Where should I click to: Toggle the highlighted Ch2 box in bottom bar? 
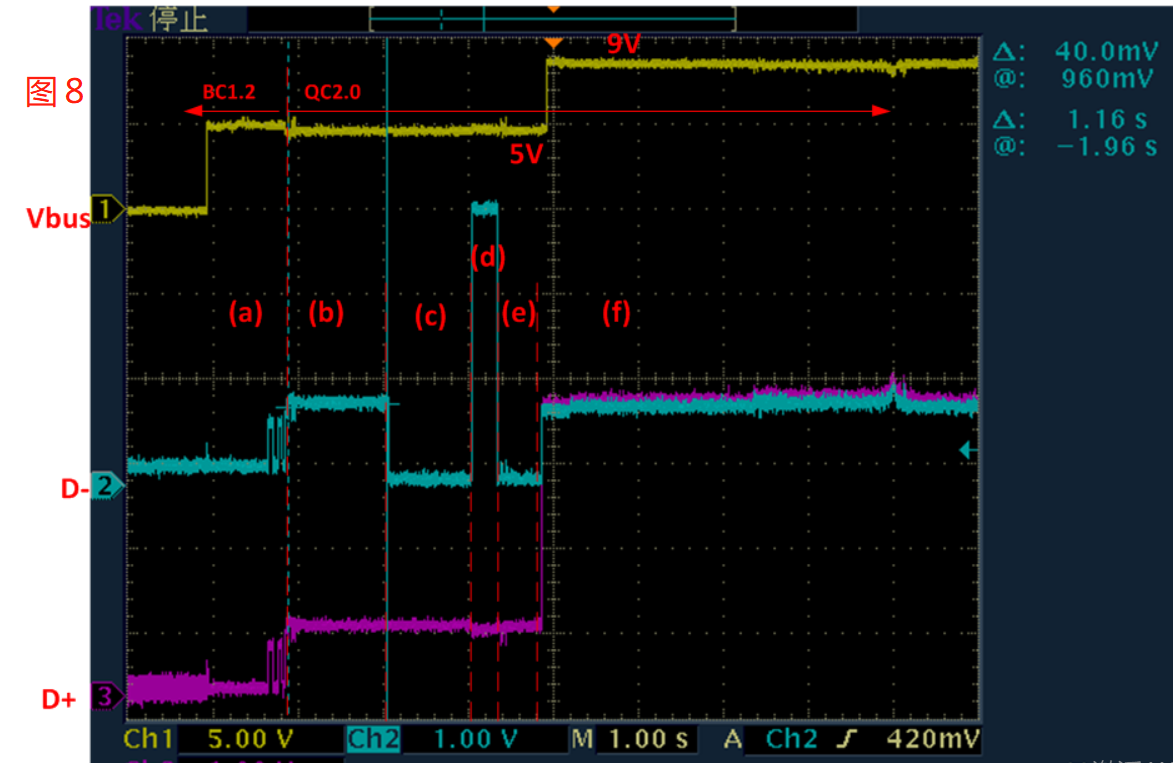click(x=374, y=740)
